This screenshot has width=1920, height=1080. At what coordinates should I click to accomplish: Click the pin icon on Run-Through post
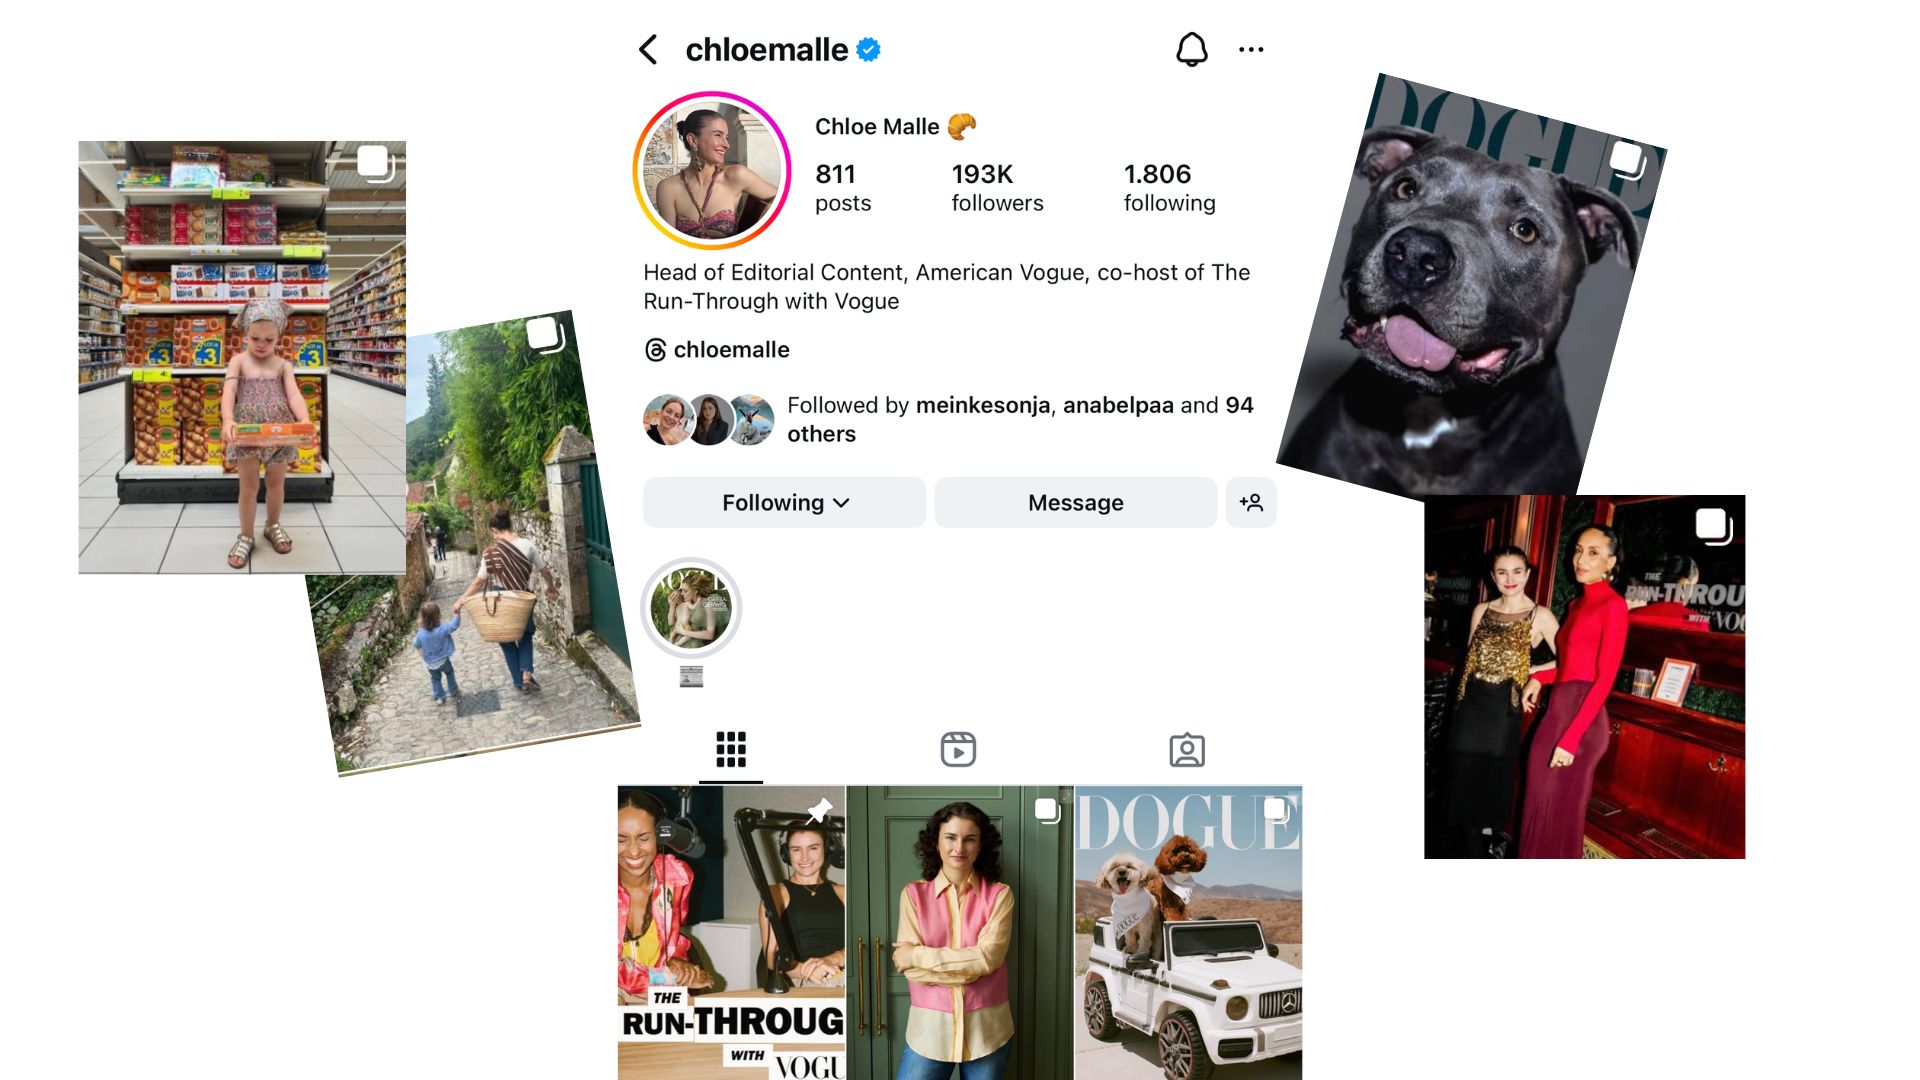819,810
